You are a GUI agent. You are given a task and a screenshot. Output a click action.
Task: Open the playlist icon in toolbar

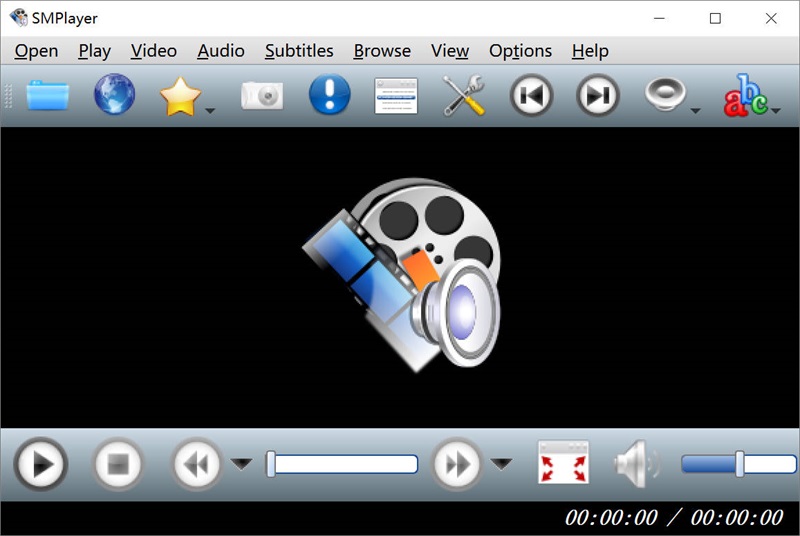[x=396, y=96]
